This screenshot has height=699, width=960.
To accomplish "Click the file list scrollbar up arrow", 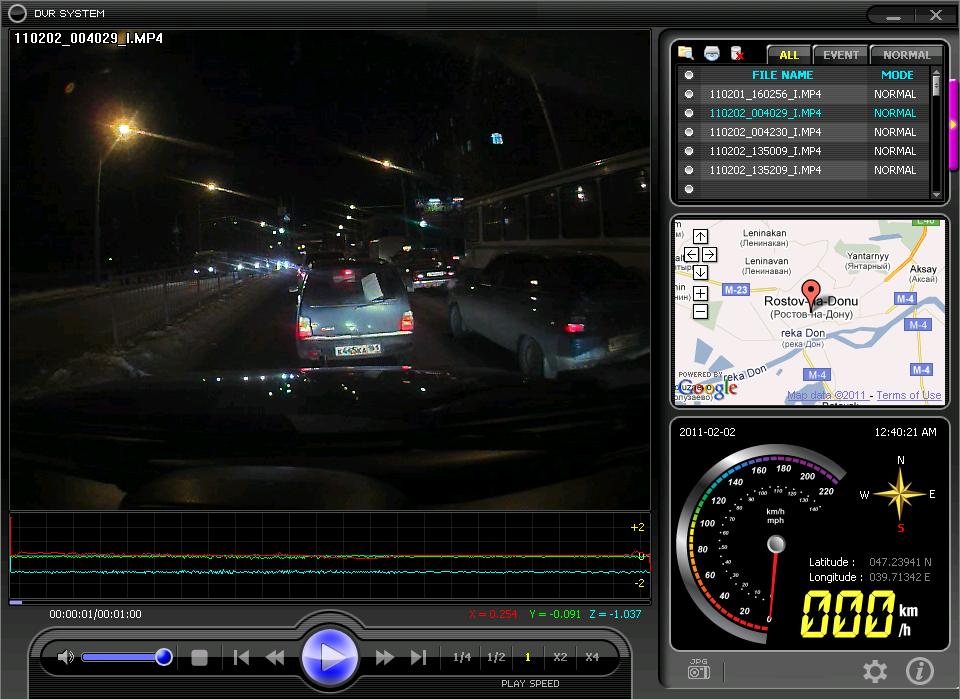I will [936, 72].
